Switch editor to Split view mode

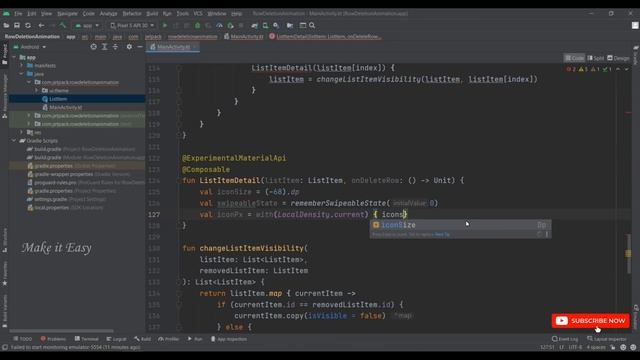pos(596,58)
